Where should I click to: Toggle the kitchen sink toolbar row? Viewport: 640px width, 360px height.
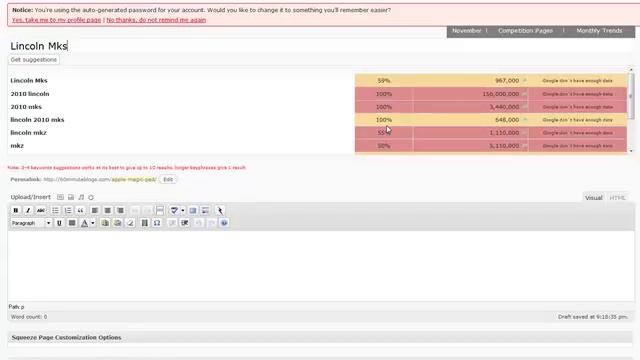coord(205,210)
